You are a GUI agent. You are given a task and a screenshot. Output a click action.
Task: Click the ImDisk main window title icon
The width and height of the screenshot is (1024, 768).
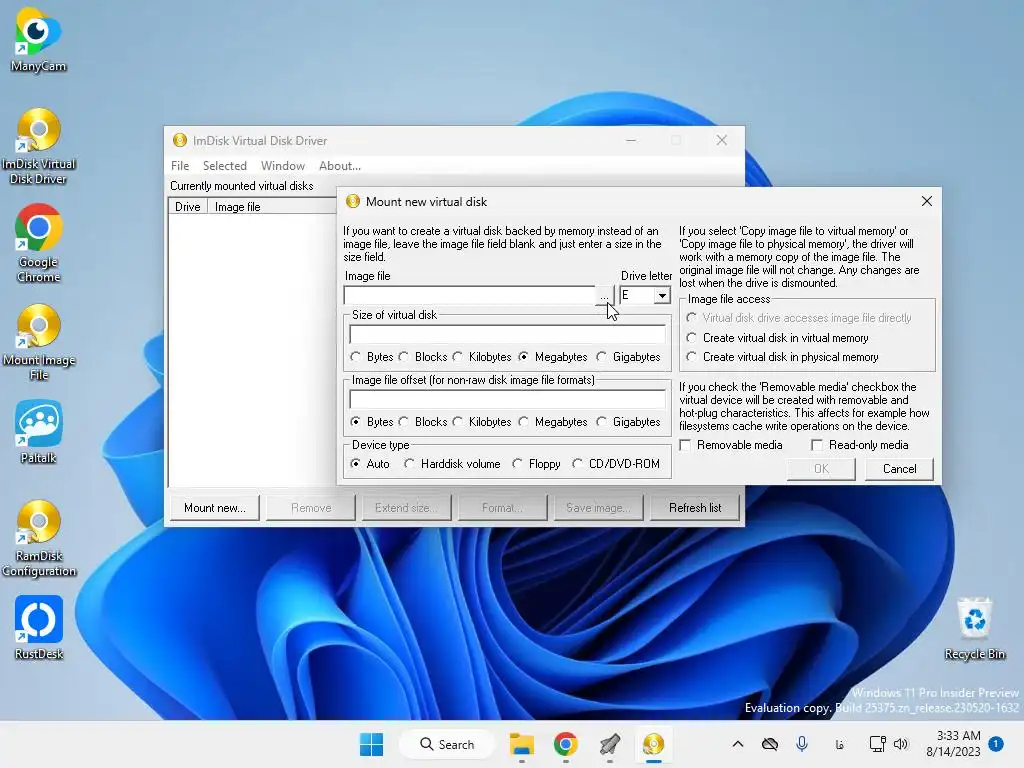(x=180, y=140)
